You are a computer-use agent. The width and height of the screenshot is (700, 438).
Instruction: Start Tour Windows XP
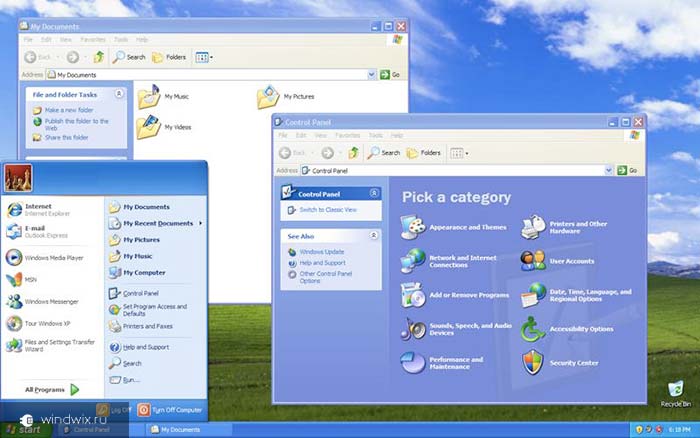click(38, 323)
